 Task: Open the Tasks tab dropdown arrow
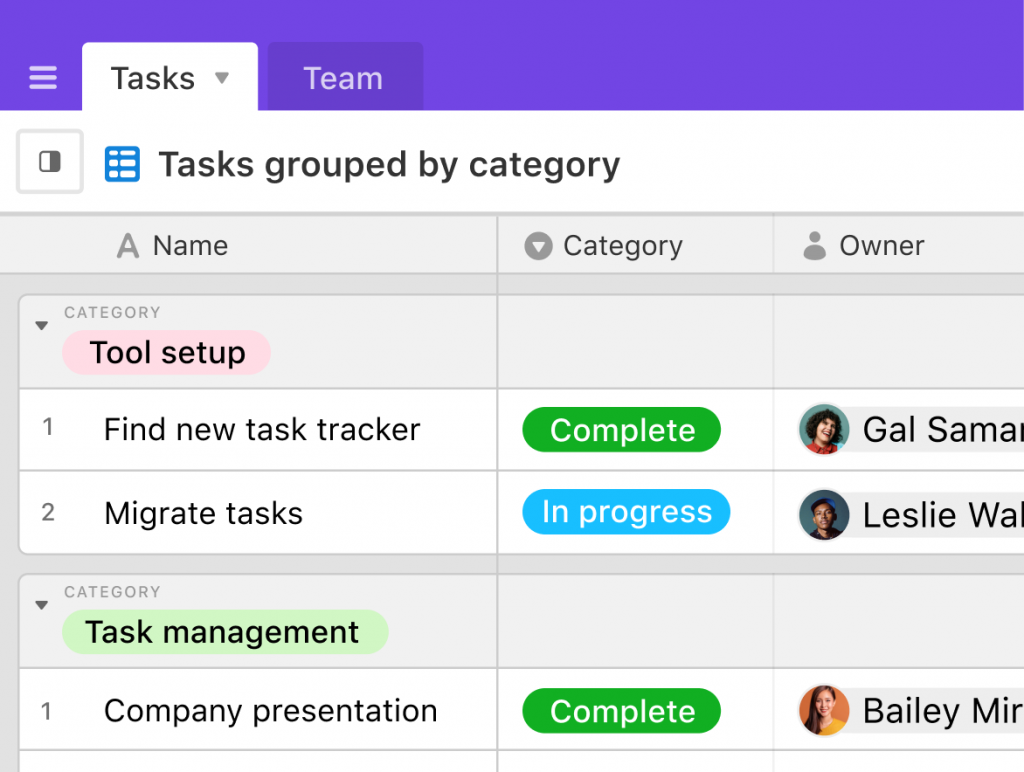(222, 78)
